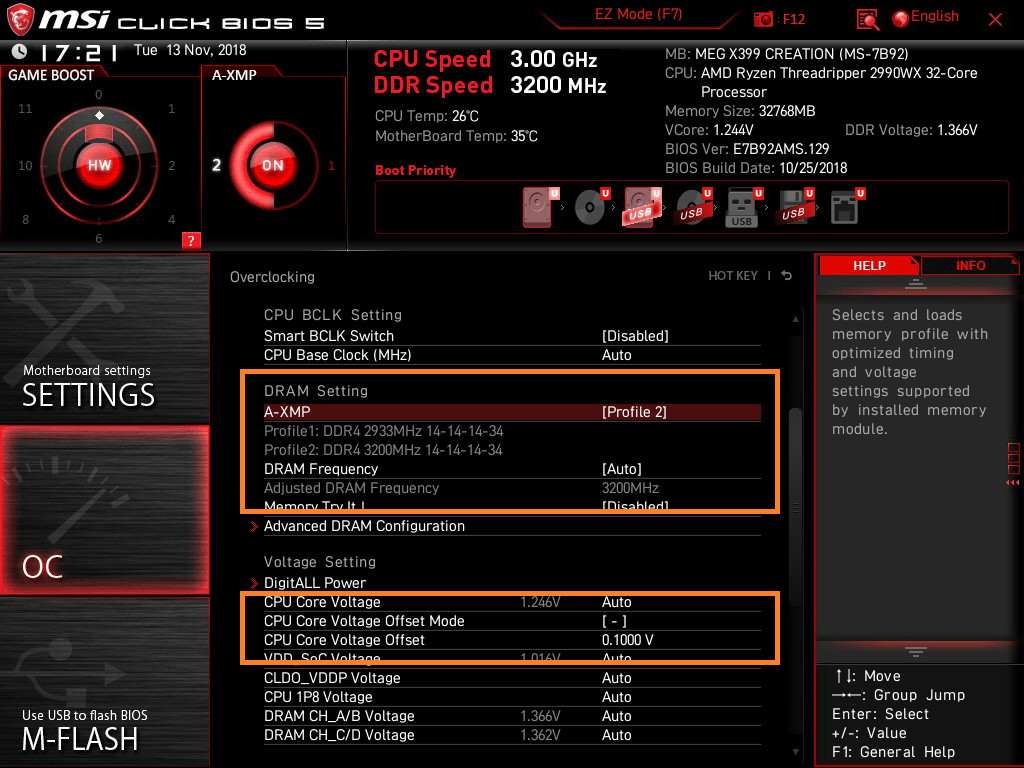The image size is (1024, 768).
Task: Select the CLDO_VDDP Voltage setting
Action: click(512, 678)
